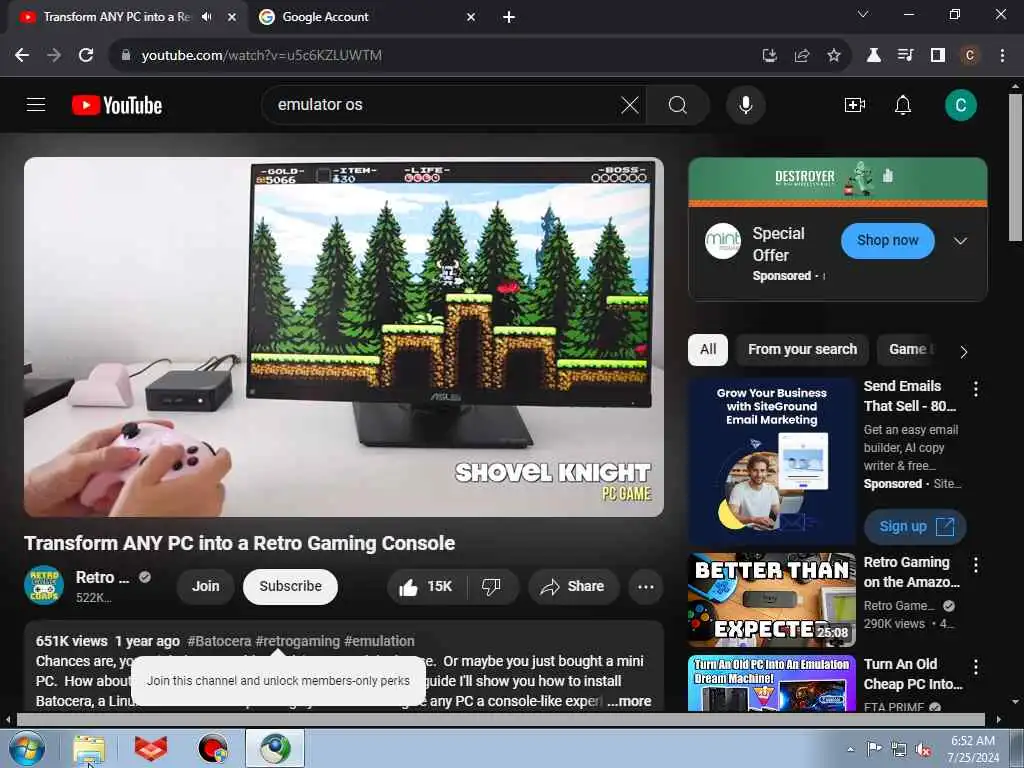The height and width of the screenshot is (768, 1024).
Task: Open options for Turn An Old PC video
Action: [976, 667]
